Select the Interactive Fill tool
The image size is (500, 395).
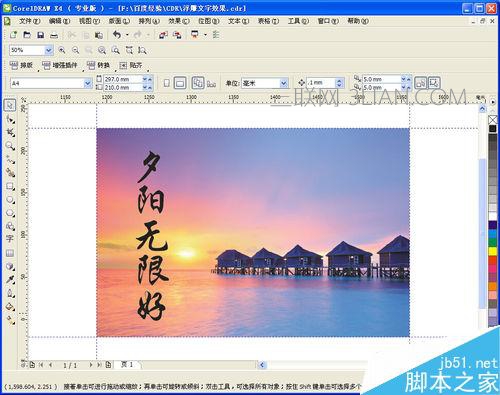click(10, 320)
